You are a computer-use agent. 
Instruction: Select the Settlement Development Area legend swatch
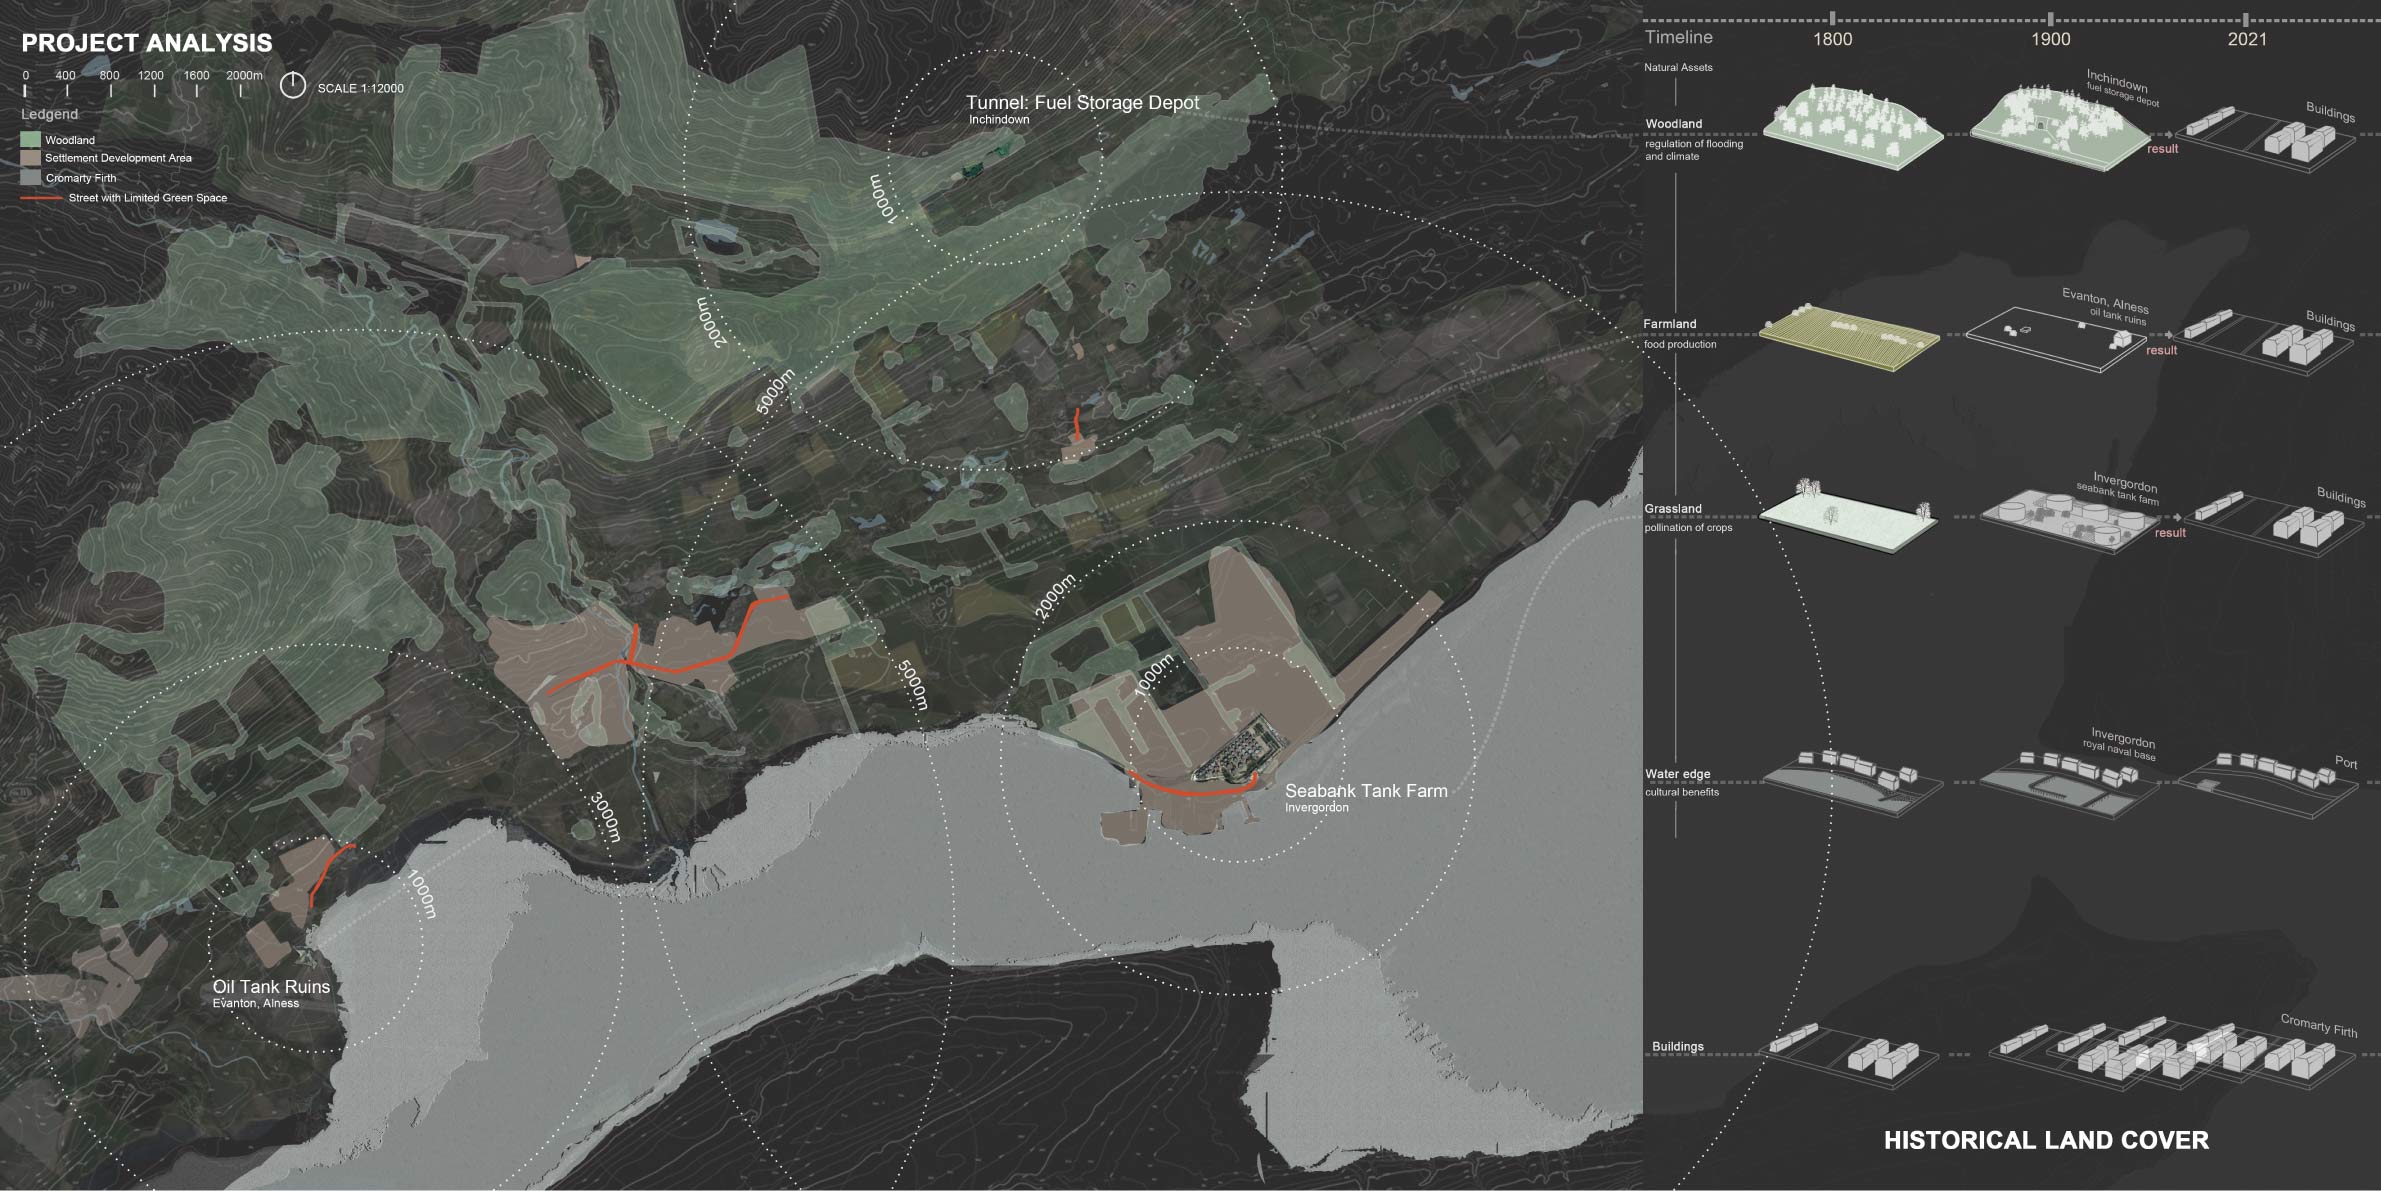pyautogui.click(x=30, y=158)
